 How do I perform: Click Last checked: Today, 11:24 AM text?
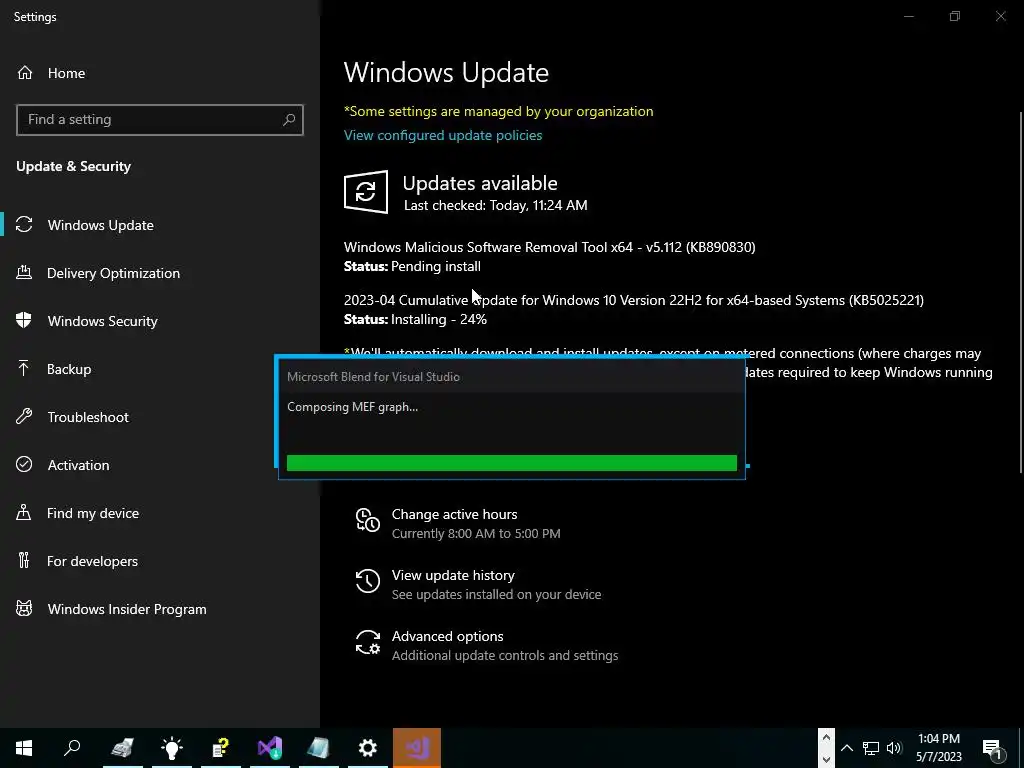point(496,205)
